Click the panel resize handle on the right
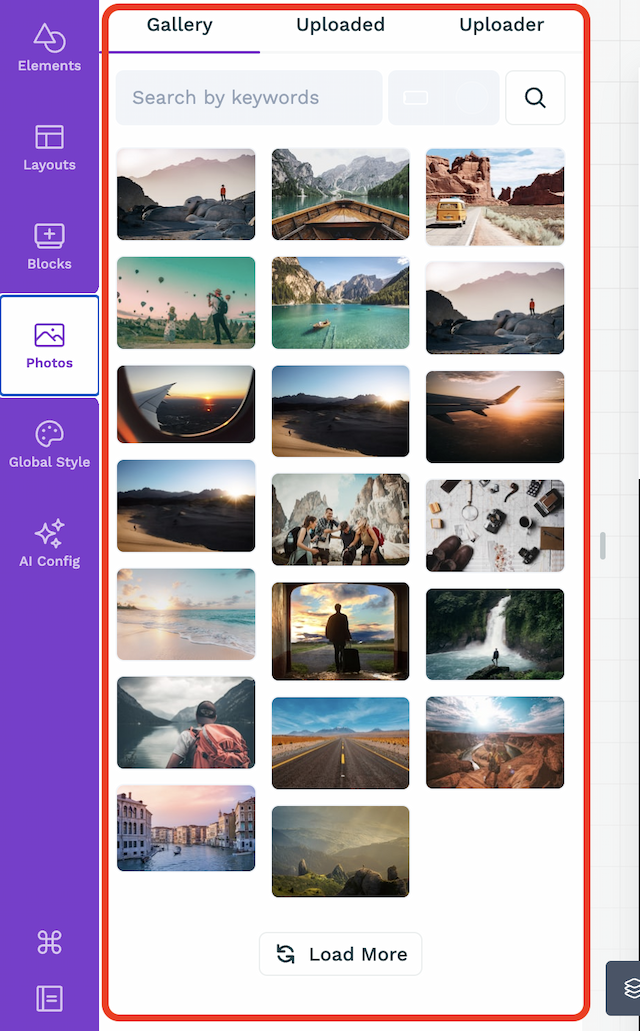Screen dimensions: 640x1031 coord(603,546)
